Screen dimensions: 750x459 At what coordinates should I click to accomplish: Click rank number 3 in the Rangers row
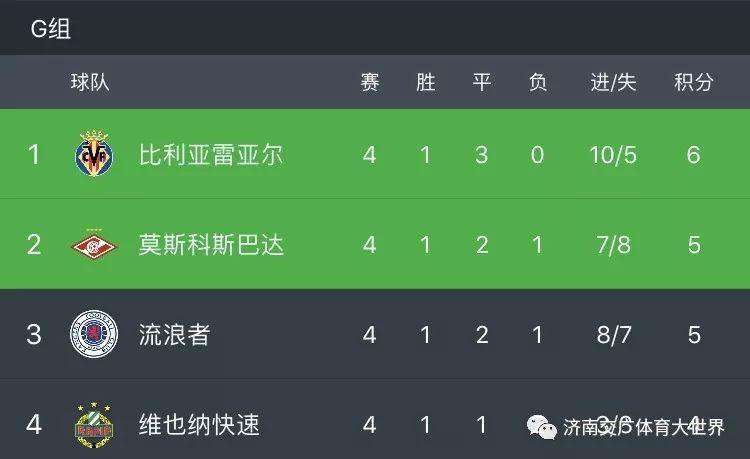[33, 334]
